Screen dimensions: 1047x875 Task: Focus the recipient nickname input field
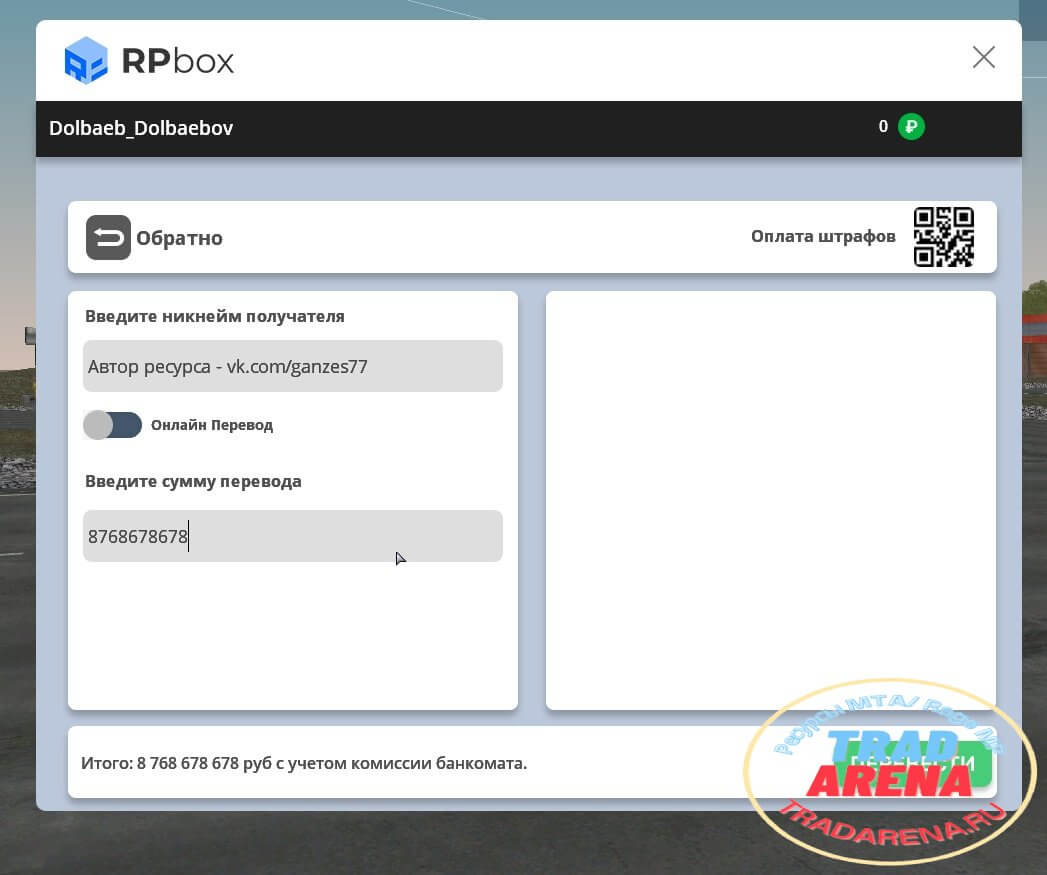tap(292, 366)
